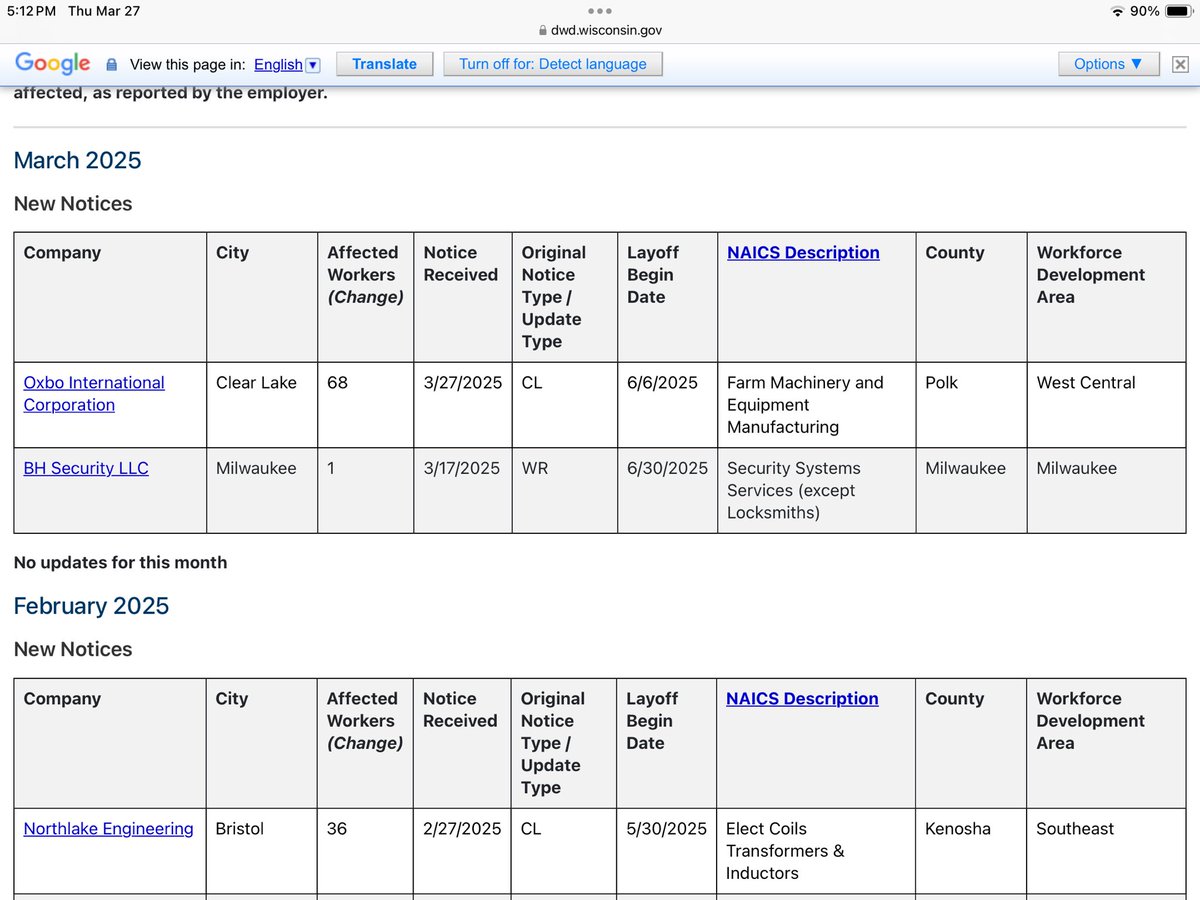Tap the dwd.wisconsin.gov address bar
Screen dimensions: 1200x900
click(600, 30)
